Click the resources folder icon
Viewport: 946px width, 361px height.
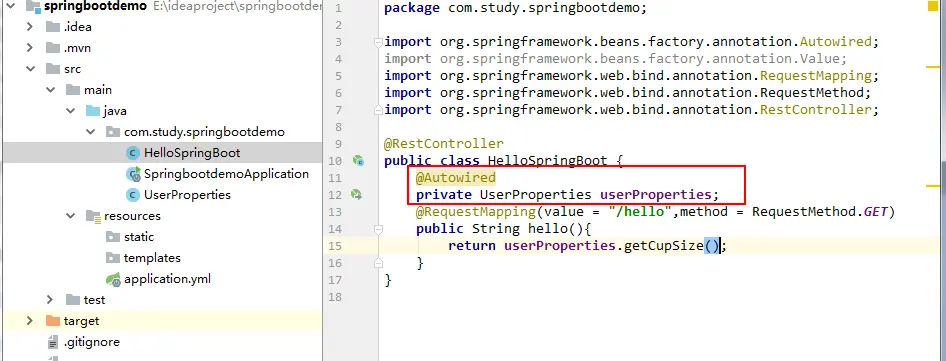tap(93, 216)
